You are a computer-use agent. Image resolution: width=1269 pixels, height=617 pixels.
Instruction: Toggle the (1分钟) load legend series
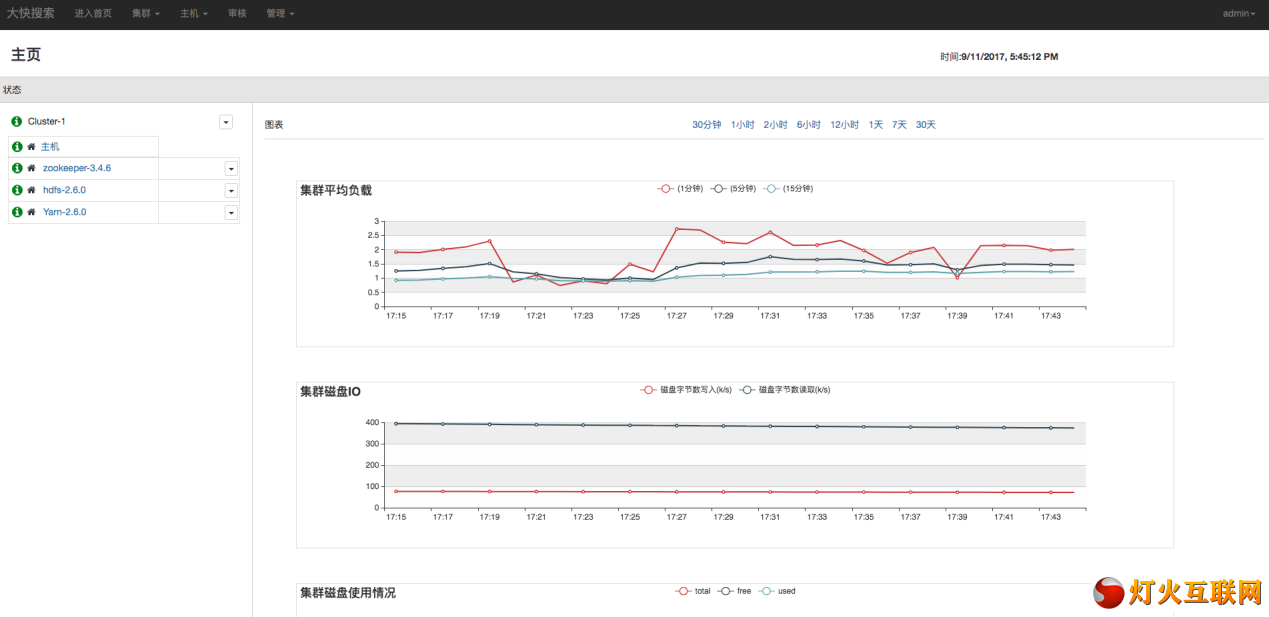(679, 188)
